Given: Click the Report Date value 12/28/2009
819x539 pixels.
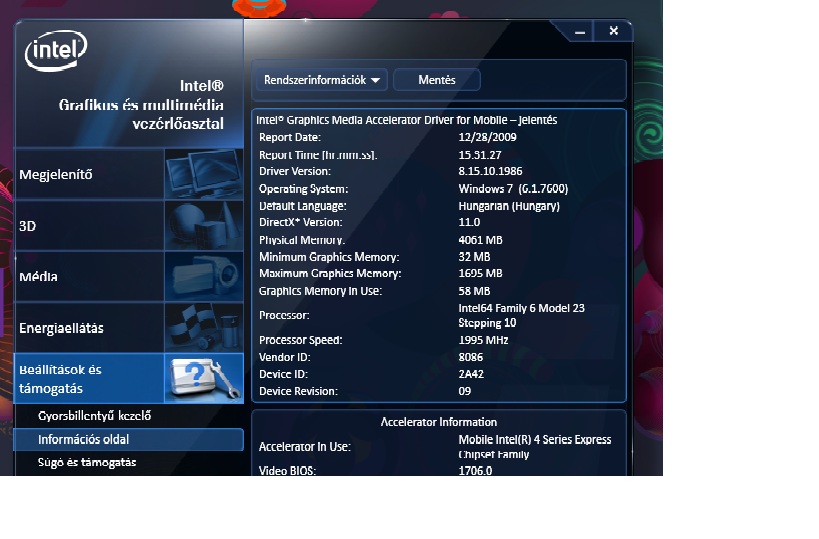Looking at the screenshot, I should pos(487,137).
